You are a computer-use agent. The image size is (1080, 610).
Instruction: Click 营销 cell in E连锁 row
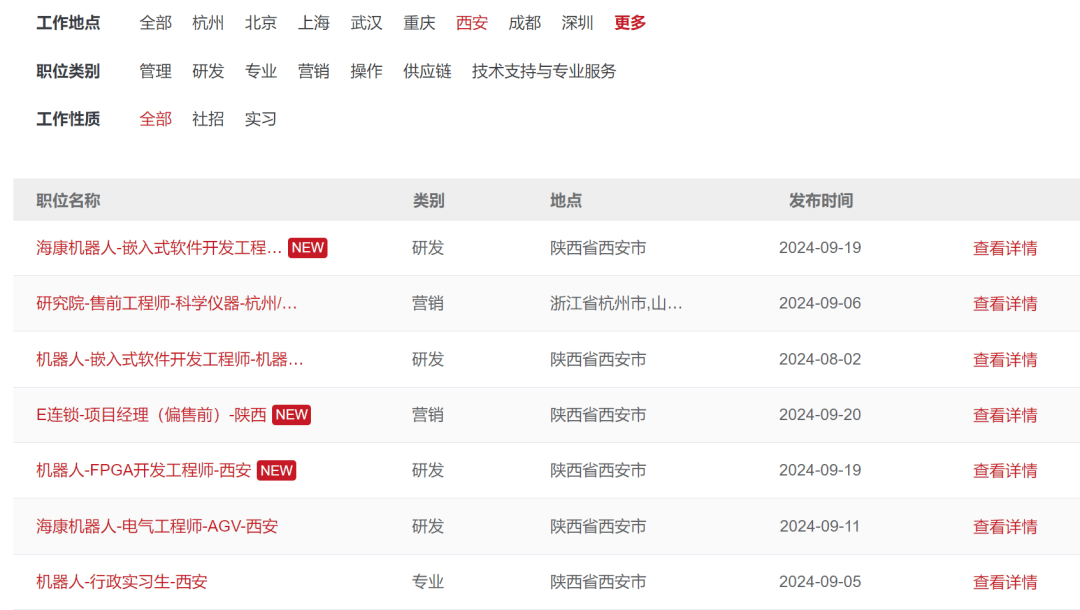[x=428, y=415]
